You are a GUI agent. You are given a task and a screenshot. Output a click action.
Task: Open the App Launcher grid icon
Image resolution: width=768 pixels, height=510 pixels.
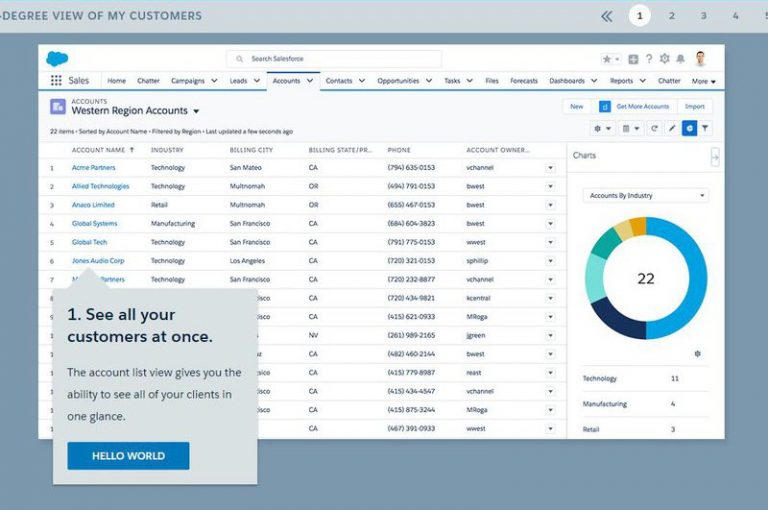56,80
